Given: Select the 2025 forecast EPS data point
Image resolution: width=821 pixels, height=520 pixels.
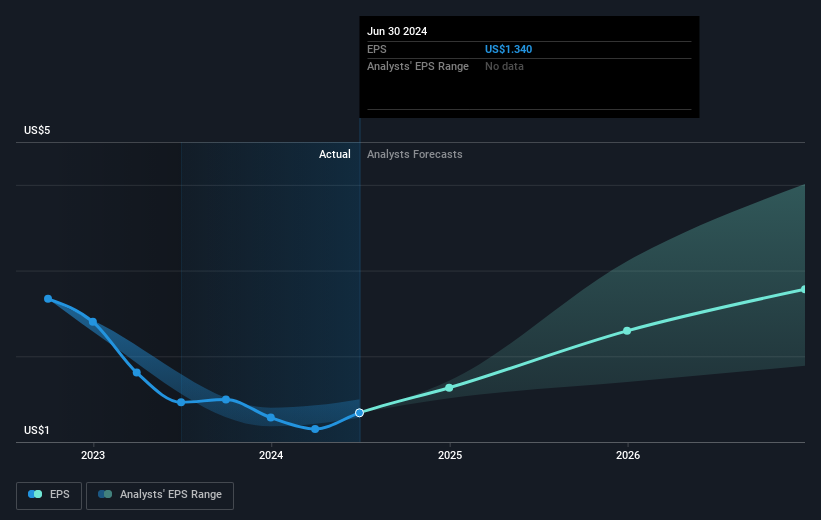Looking at the screenshot, I should coord(449,388).
